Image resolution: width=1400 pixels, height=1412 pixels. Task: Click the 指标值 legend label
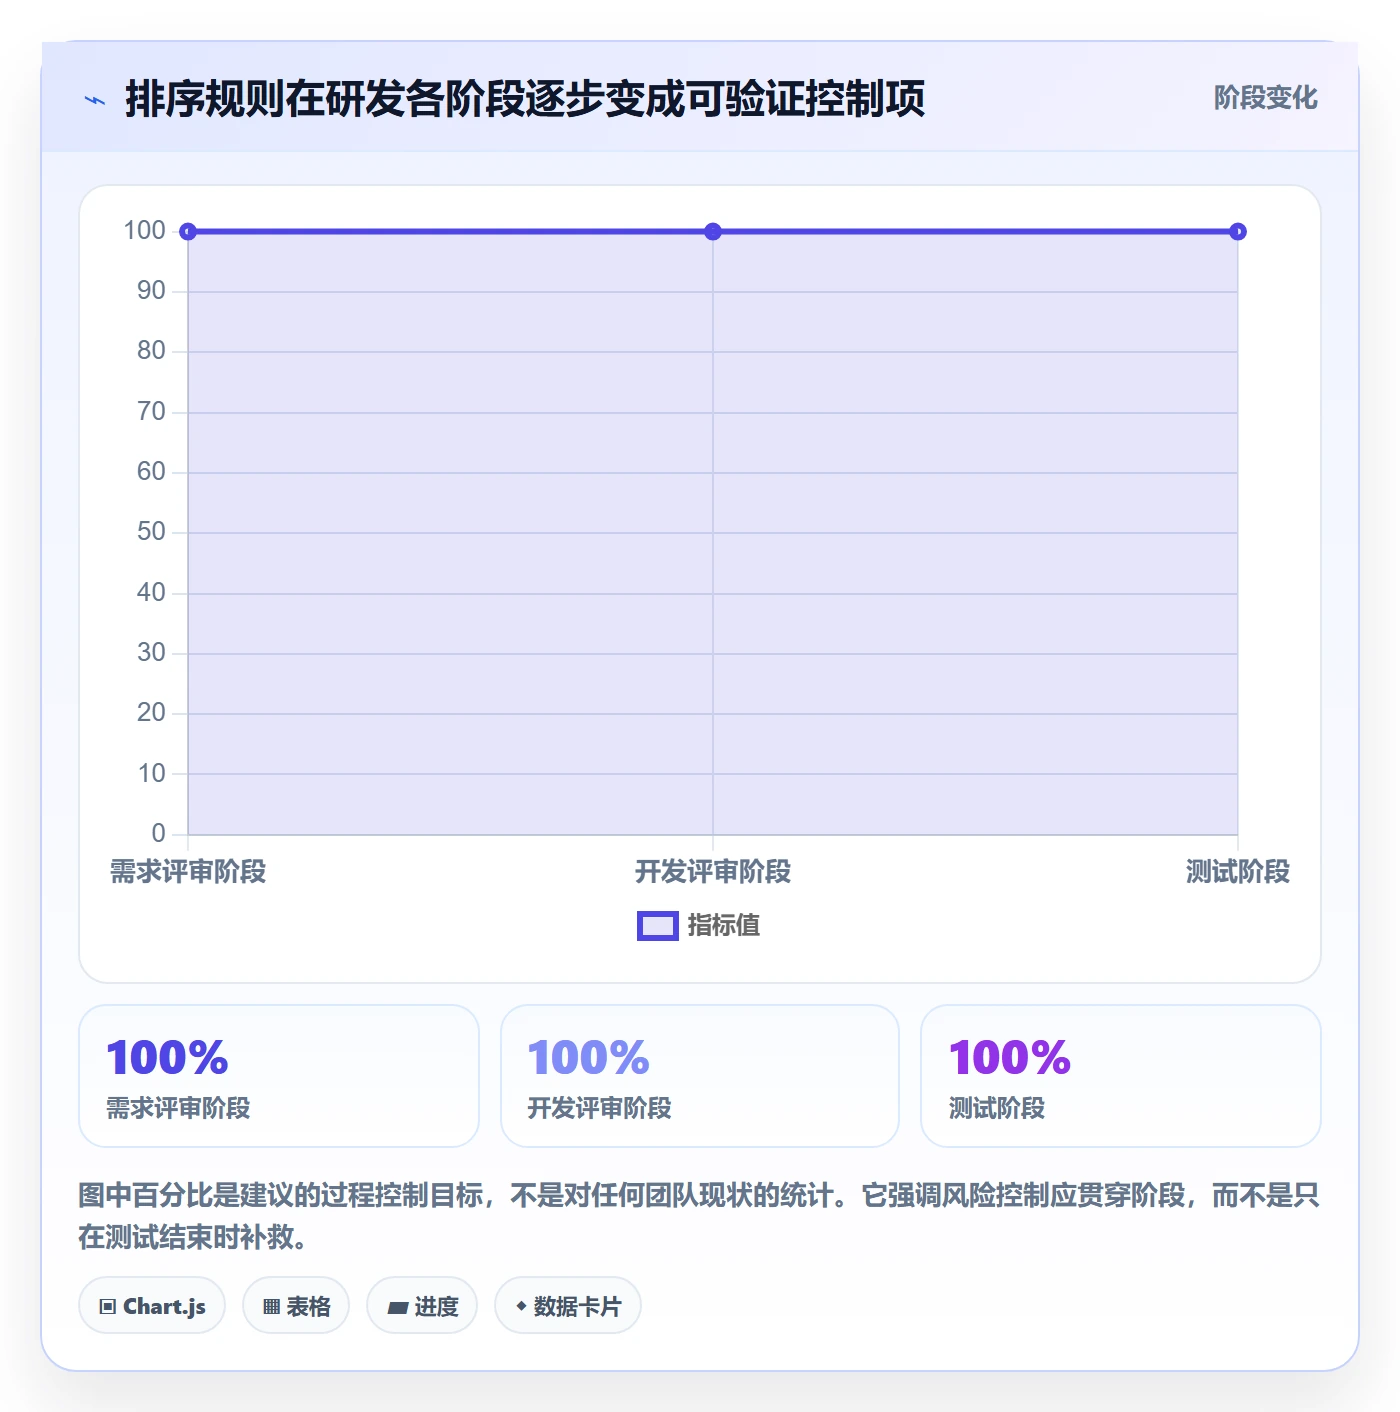[724, 926]
